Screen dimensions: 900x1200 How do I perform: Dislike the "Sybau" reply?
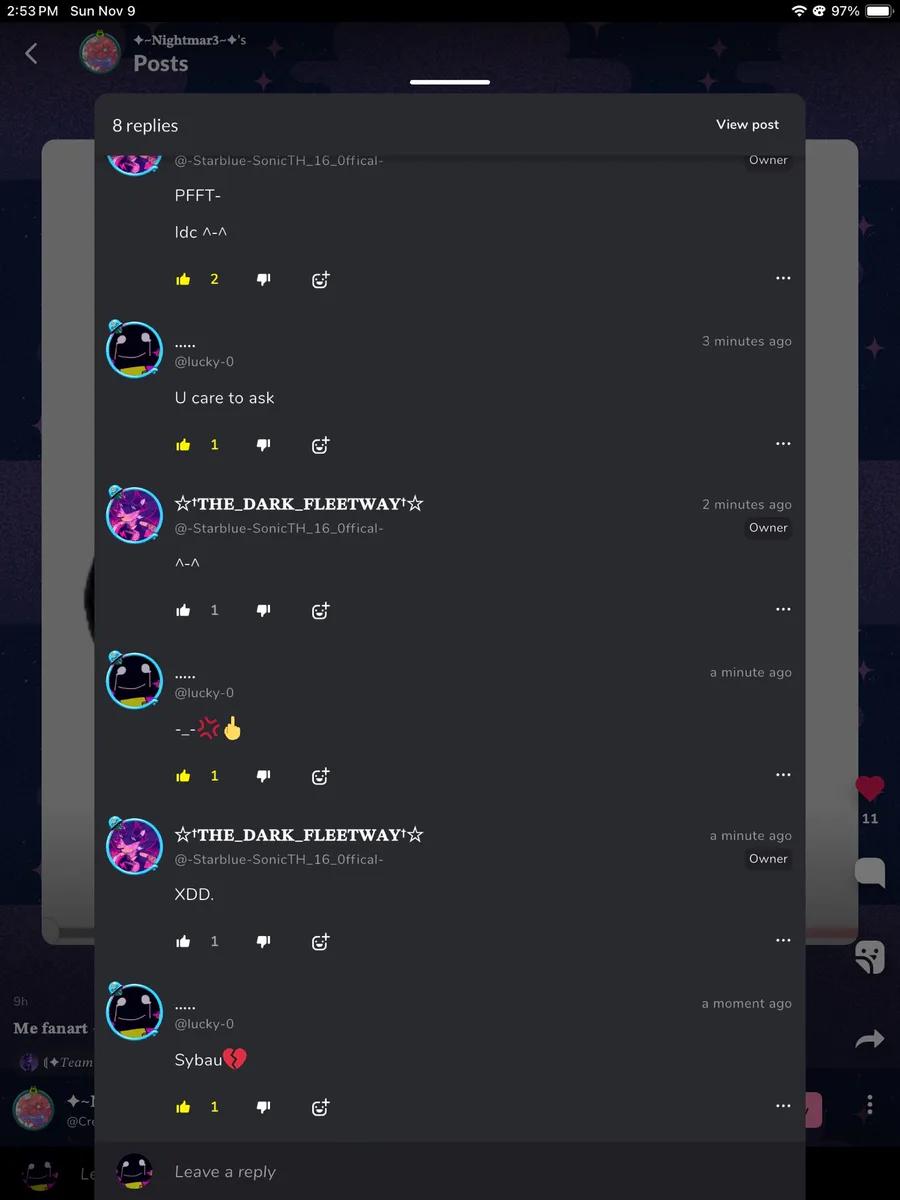pos(264,1107)
